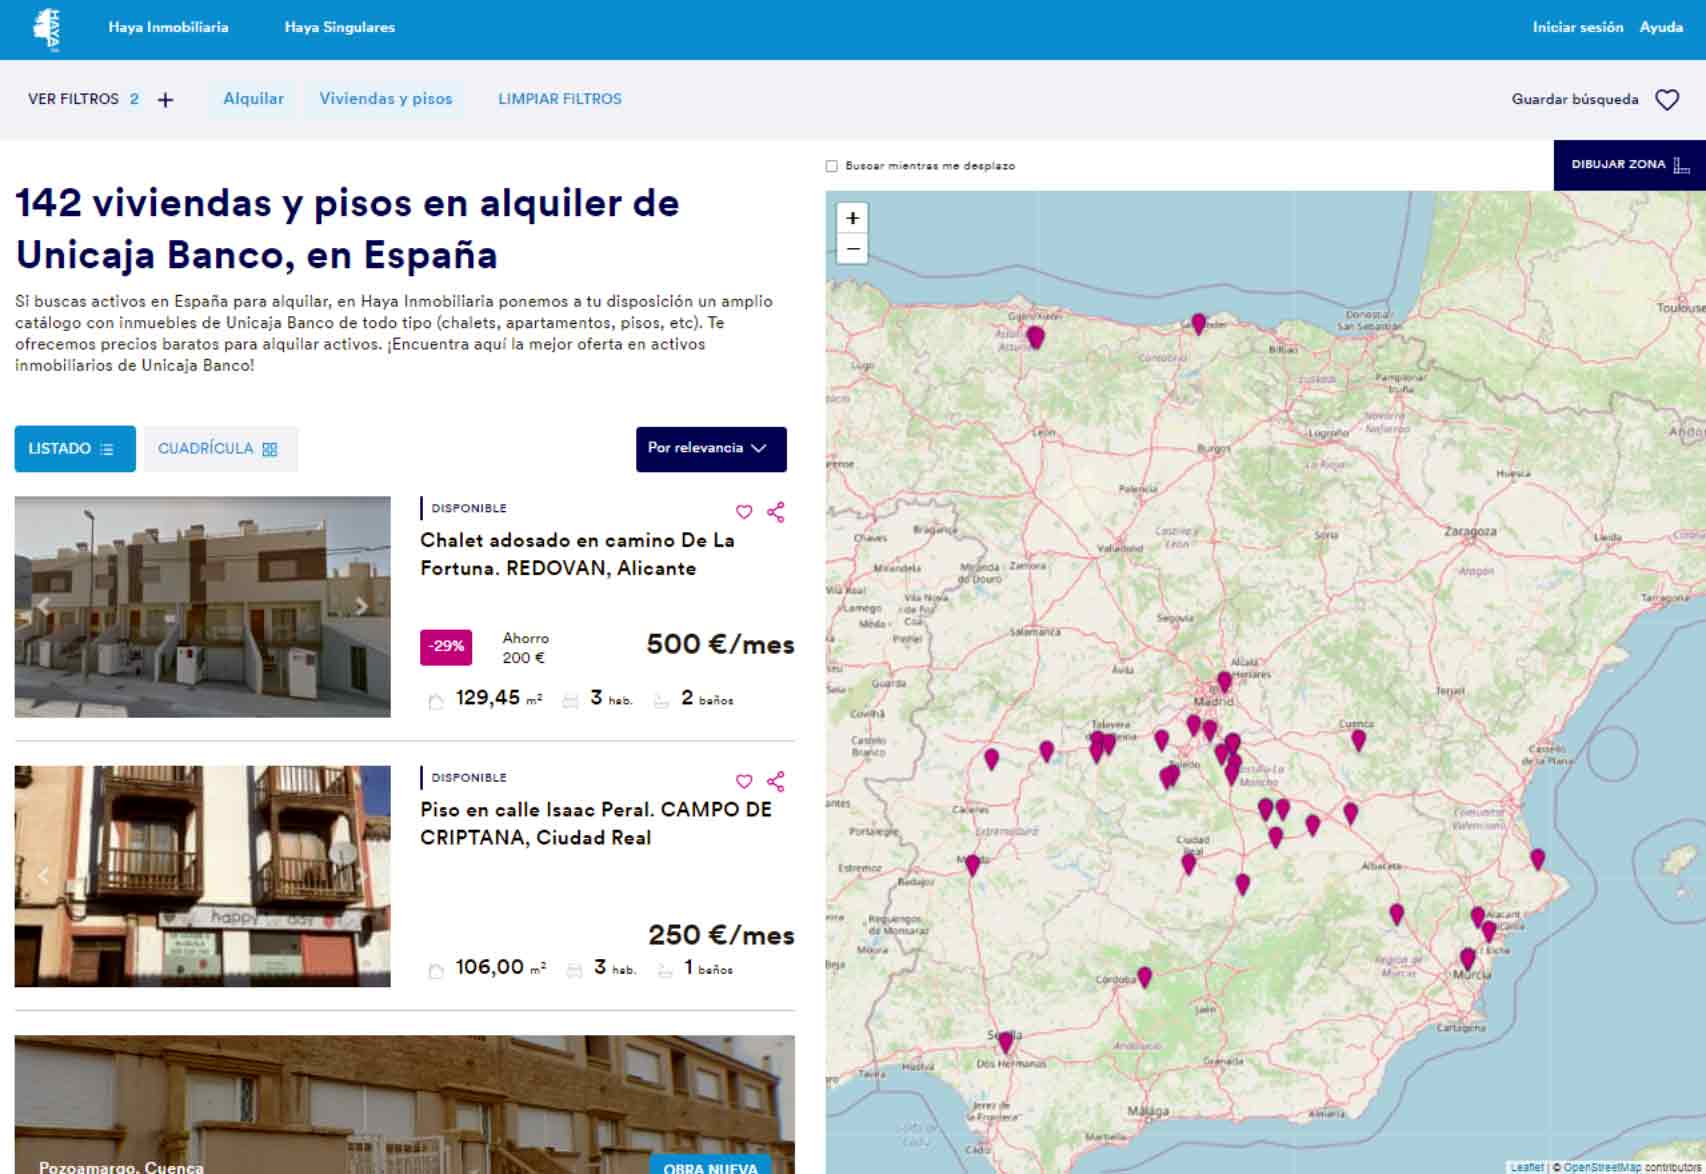
Task: Share the Campo de Criptana piso
Action: 775,781
